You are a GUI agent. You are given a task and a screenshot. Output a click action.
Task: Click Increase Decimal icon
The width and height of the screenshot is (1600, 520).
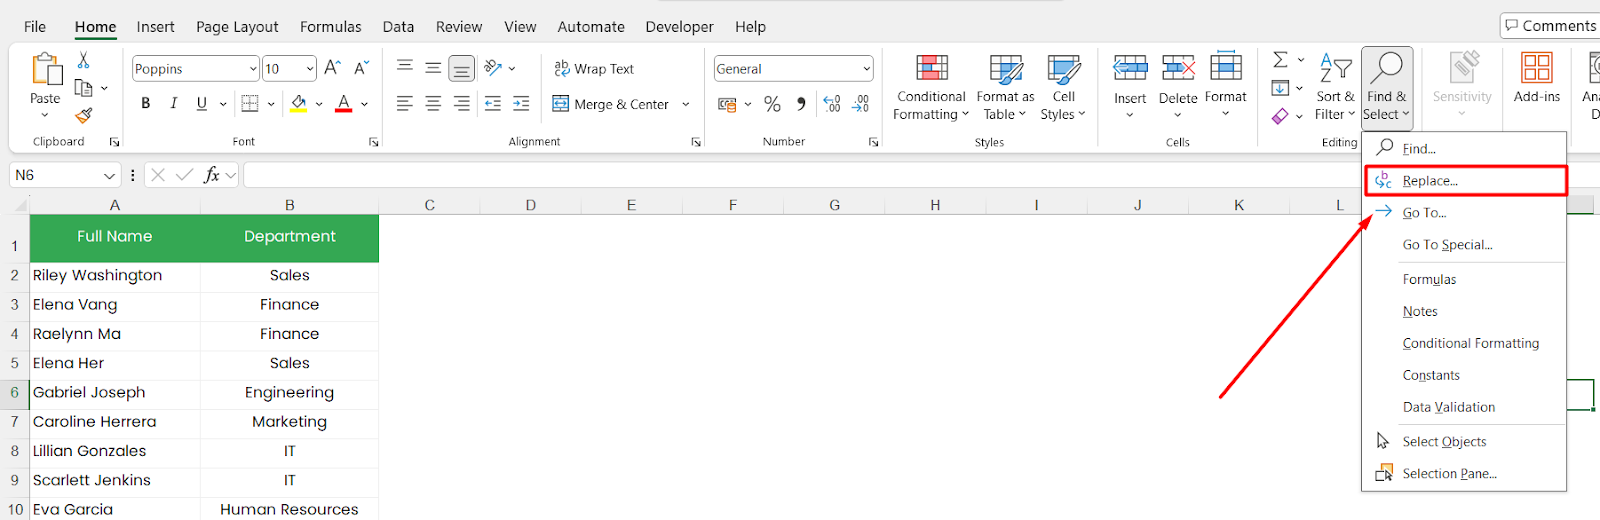pyautogui.click(x=832, y=104)
